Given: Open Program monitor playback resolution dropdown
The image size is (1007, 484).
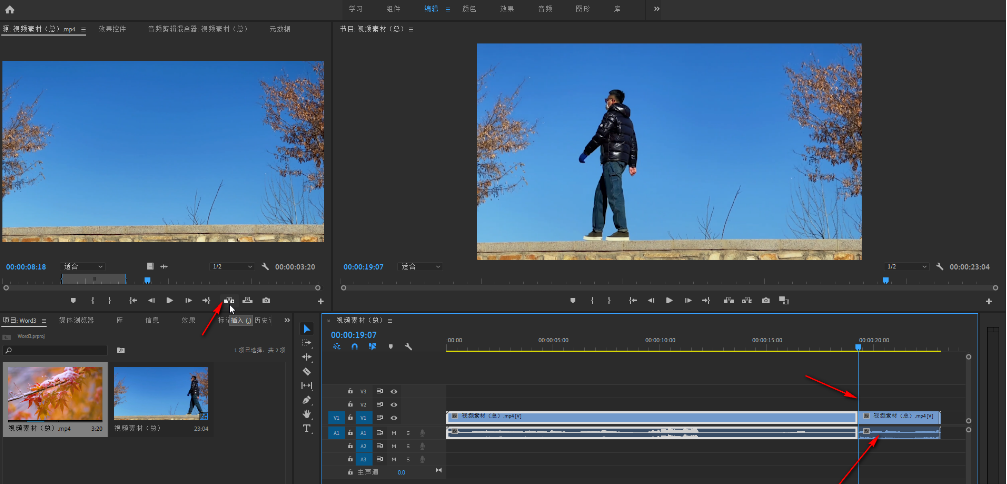Looking at the screenshot, I should pos(905,267).
